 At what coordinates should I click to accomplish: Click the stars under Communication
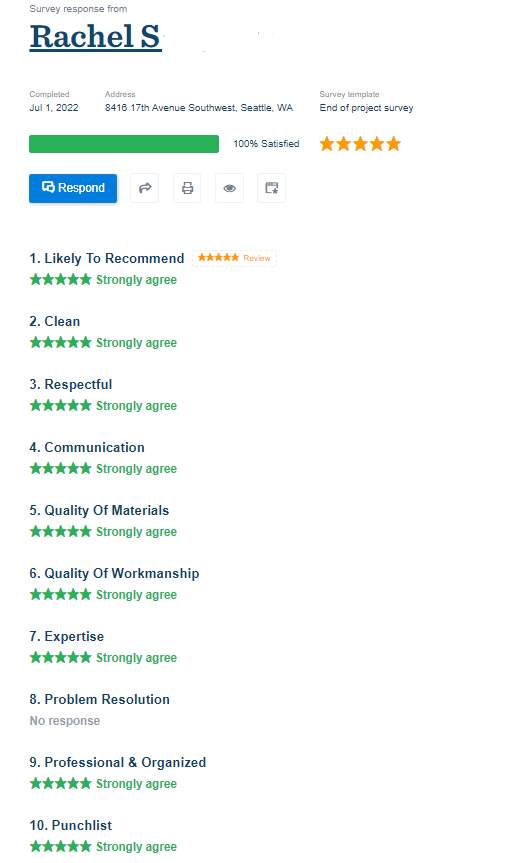tap(61, 468)
